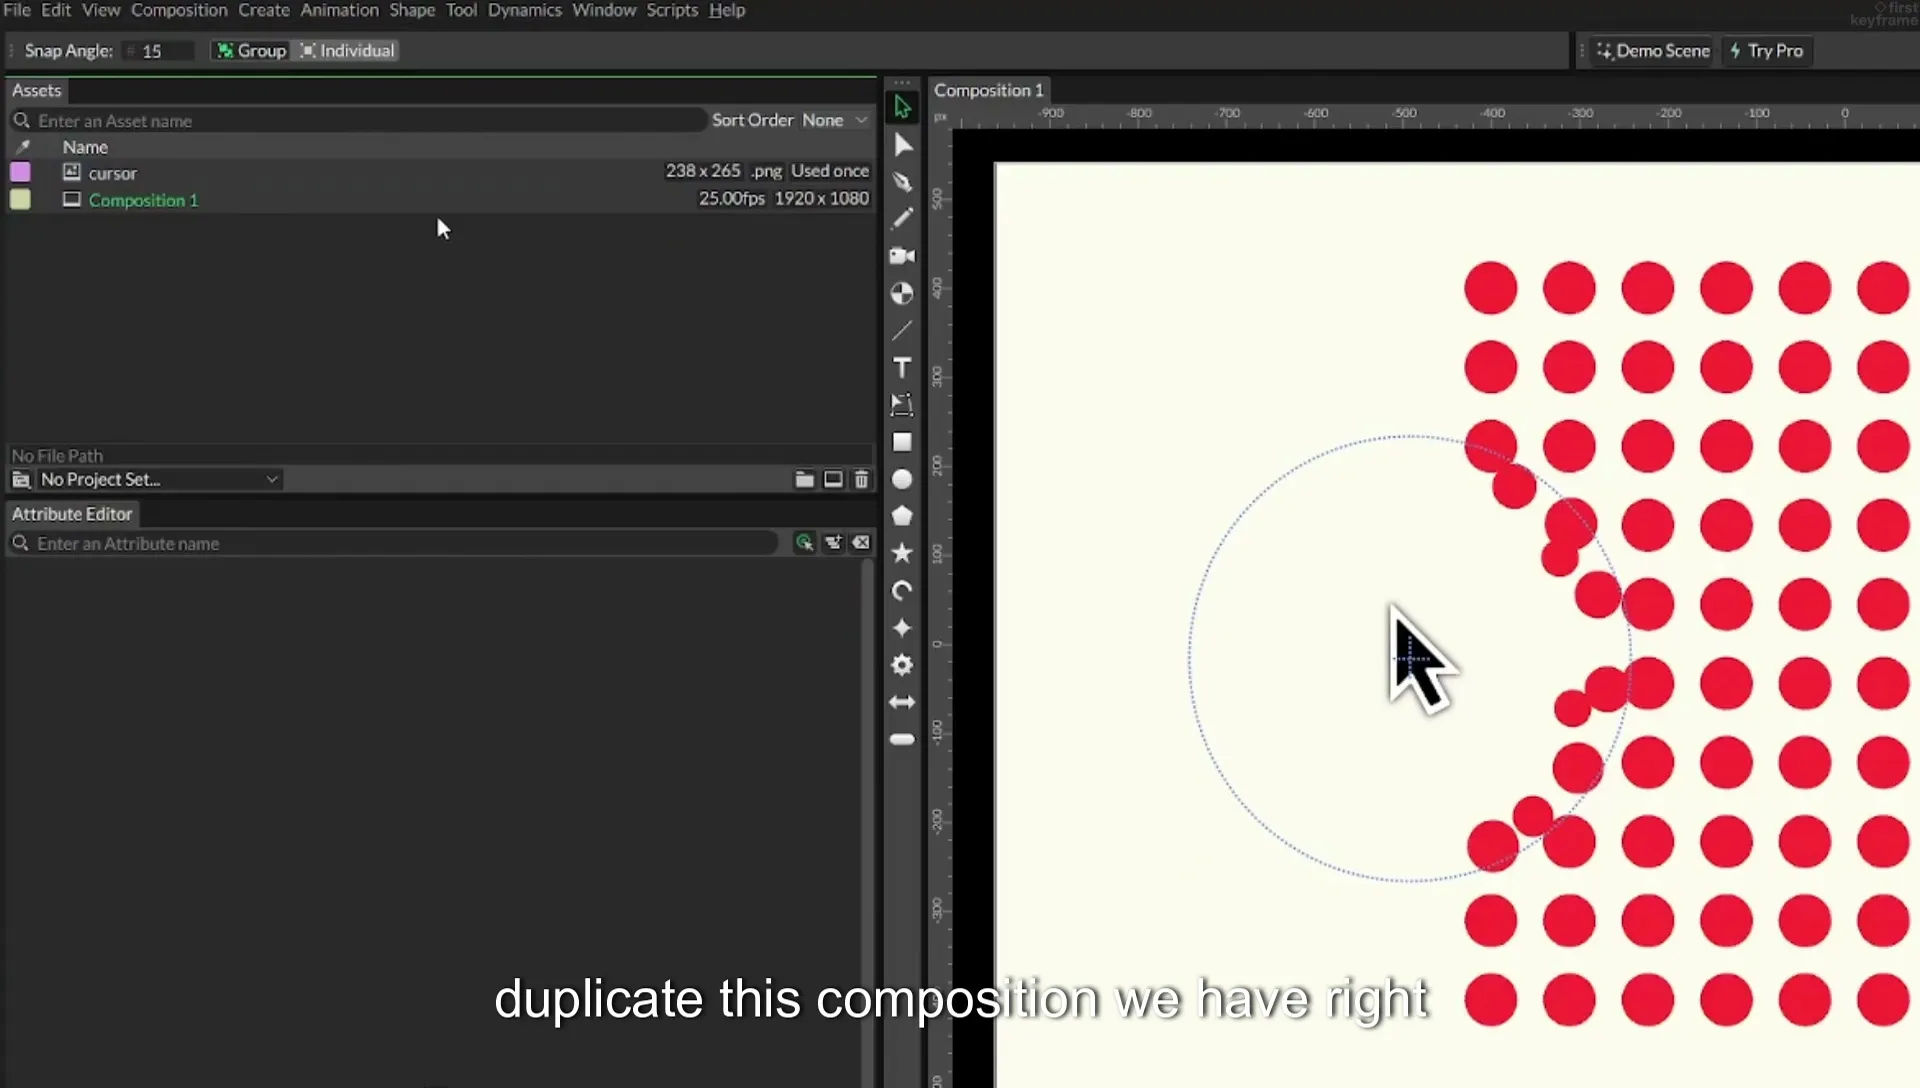Screen dimensions: 1920x1088
Task: Select the bounding-box transform tool
Action: point(902,405)
